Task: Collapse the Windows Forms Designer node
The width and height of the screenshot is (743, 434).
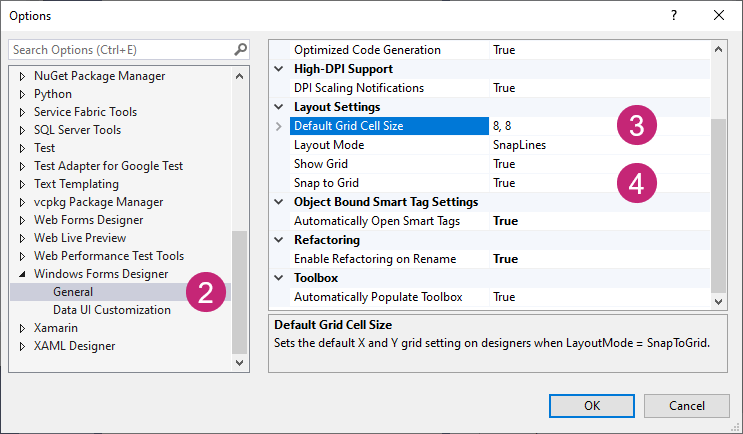Action: 22,274
